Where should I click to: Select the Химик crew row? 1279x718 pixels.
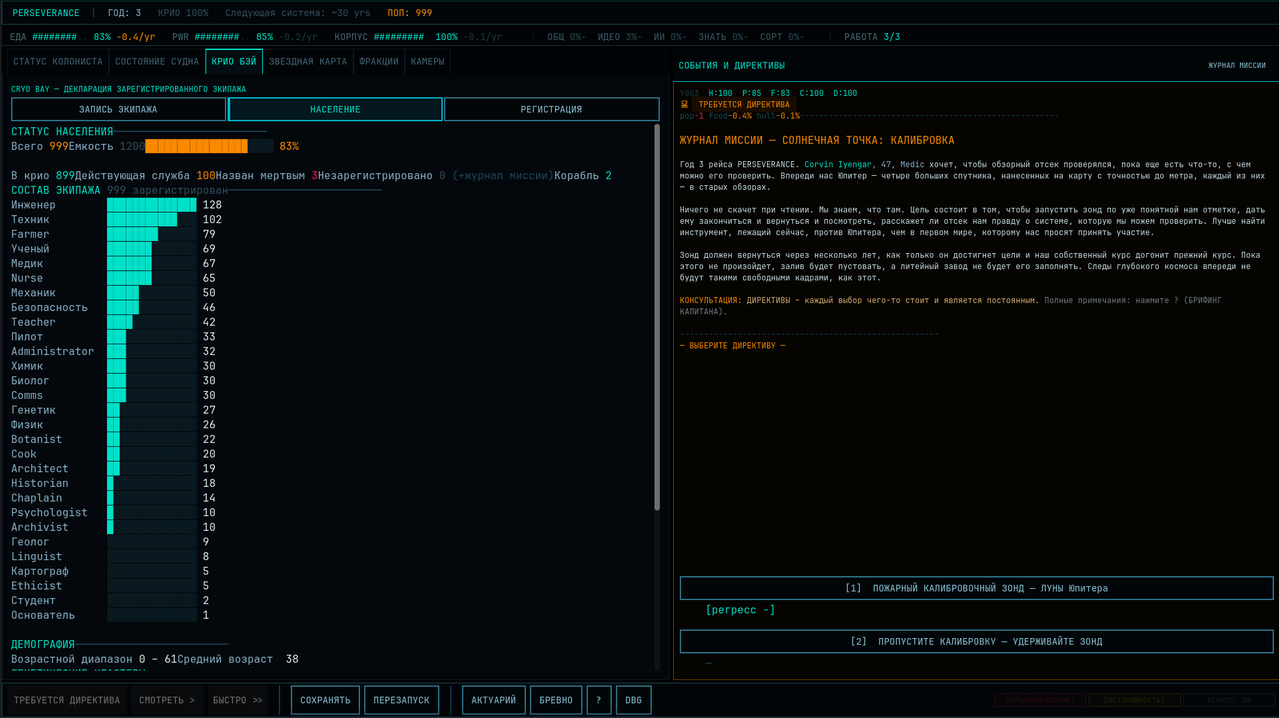tap(116, 366)
